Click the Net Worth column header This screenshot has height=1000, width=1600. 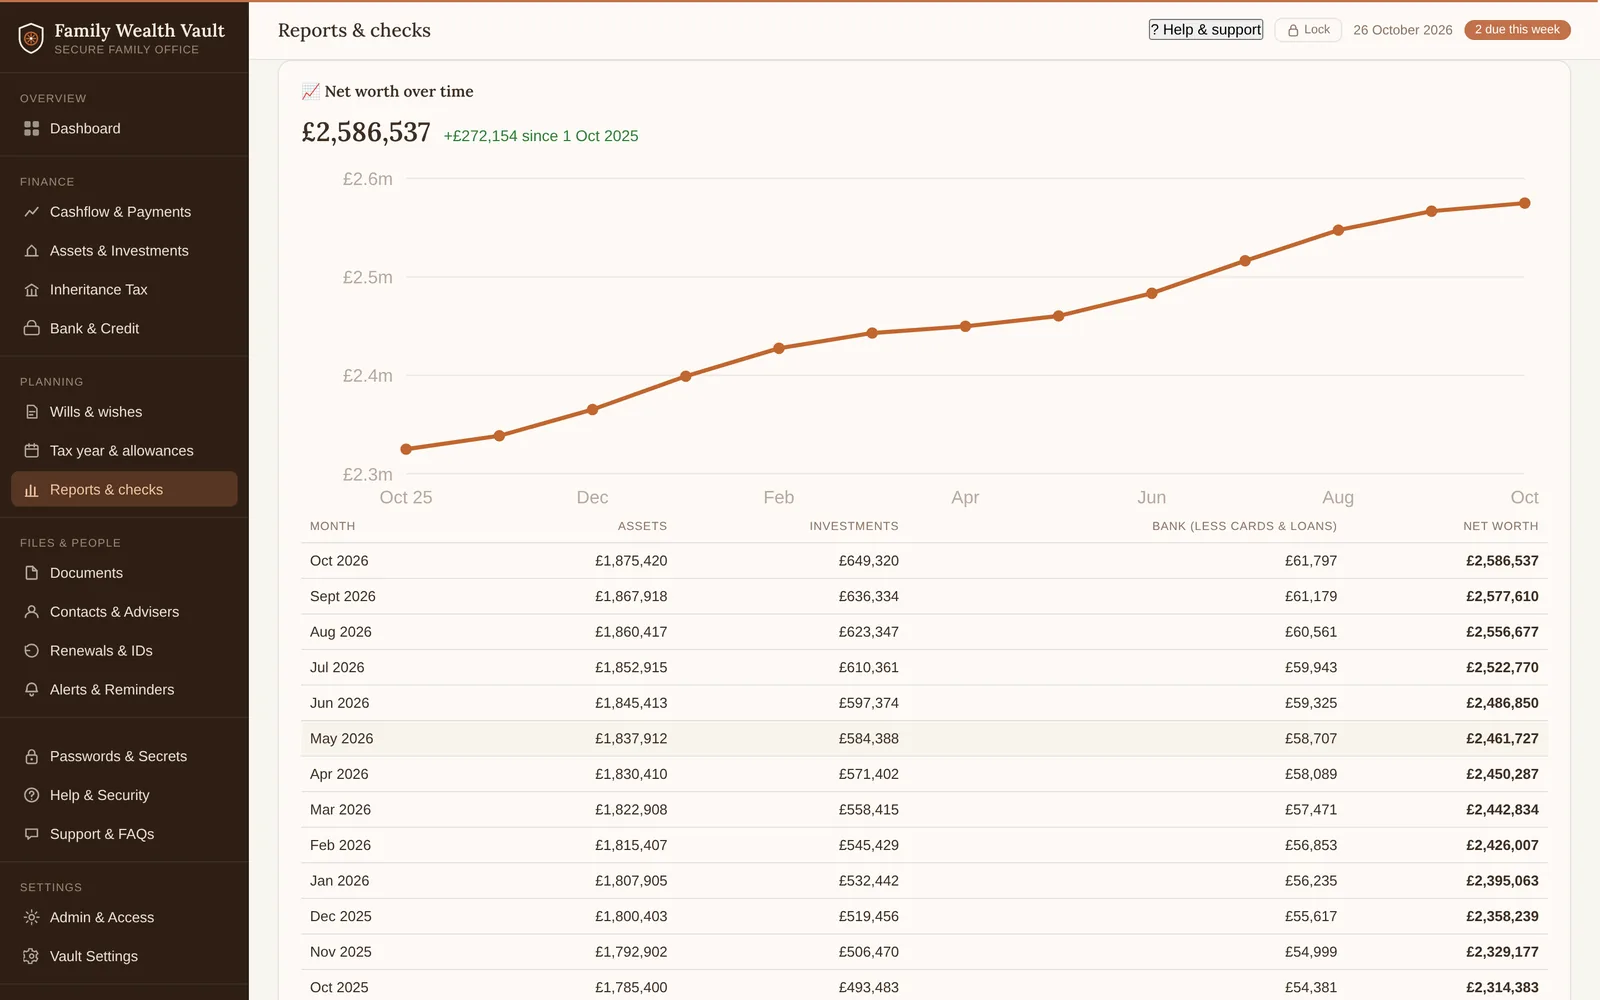point(1500,526)
